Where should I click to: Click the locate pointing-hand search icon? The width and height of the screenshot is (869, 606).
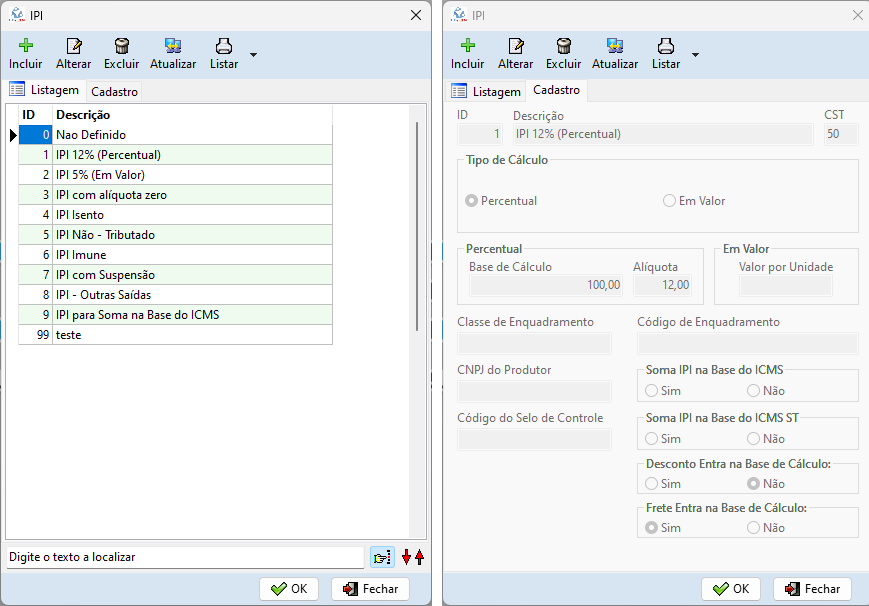point(382,557)
